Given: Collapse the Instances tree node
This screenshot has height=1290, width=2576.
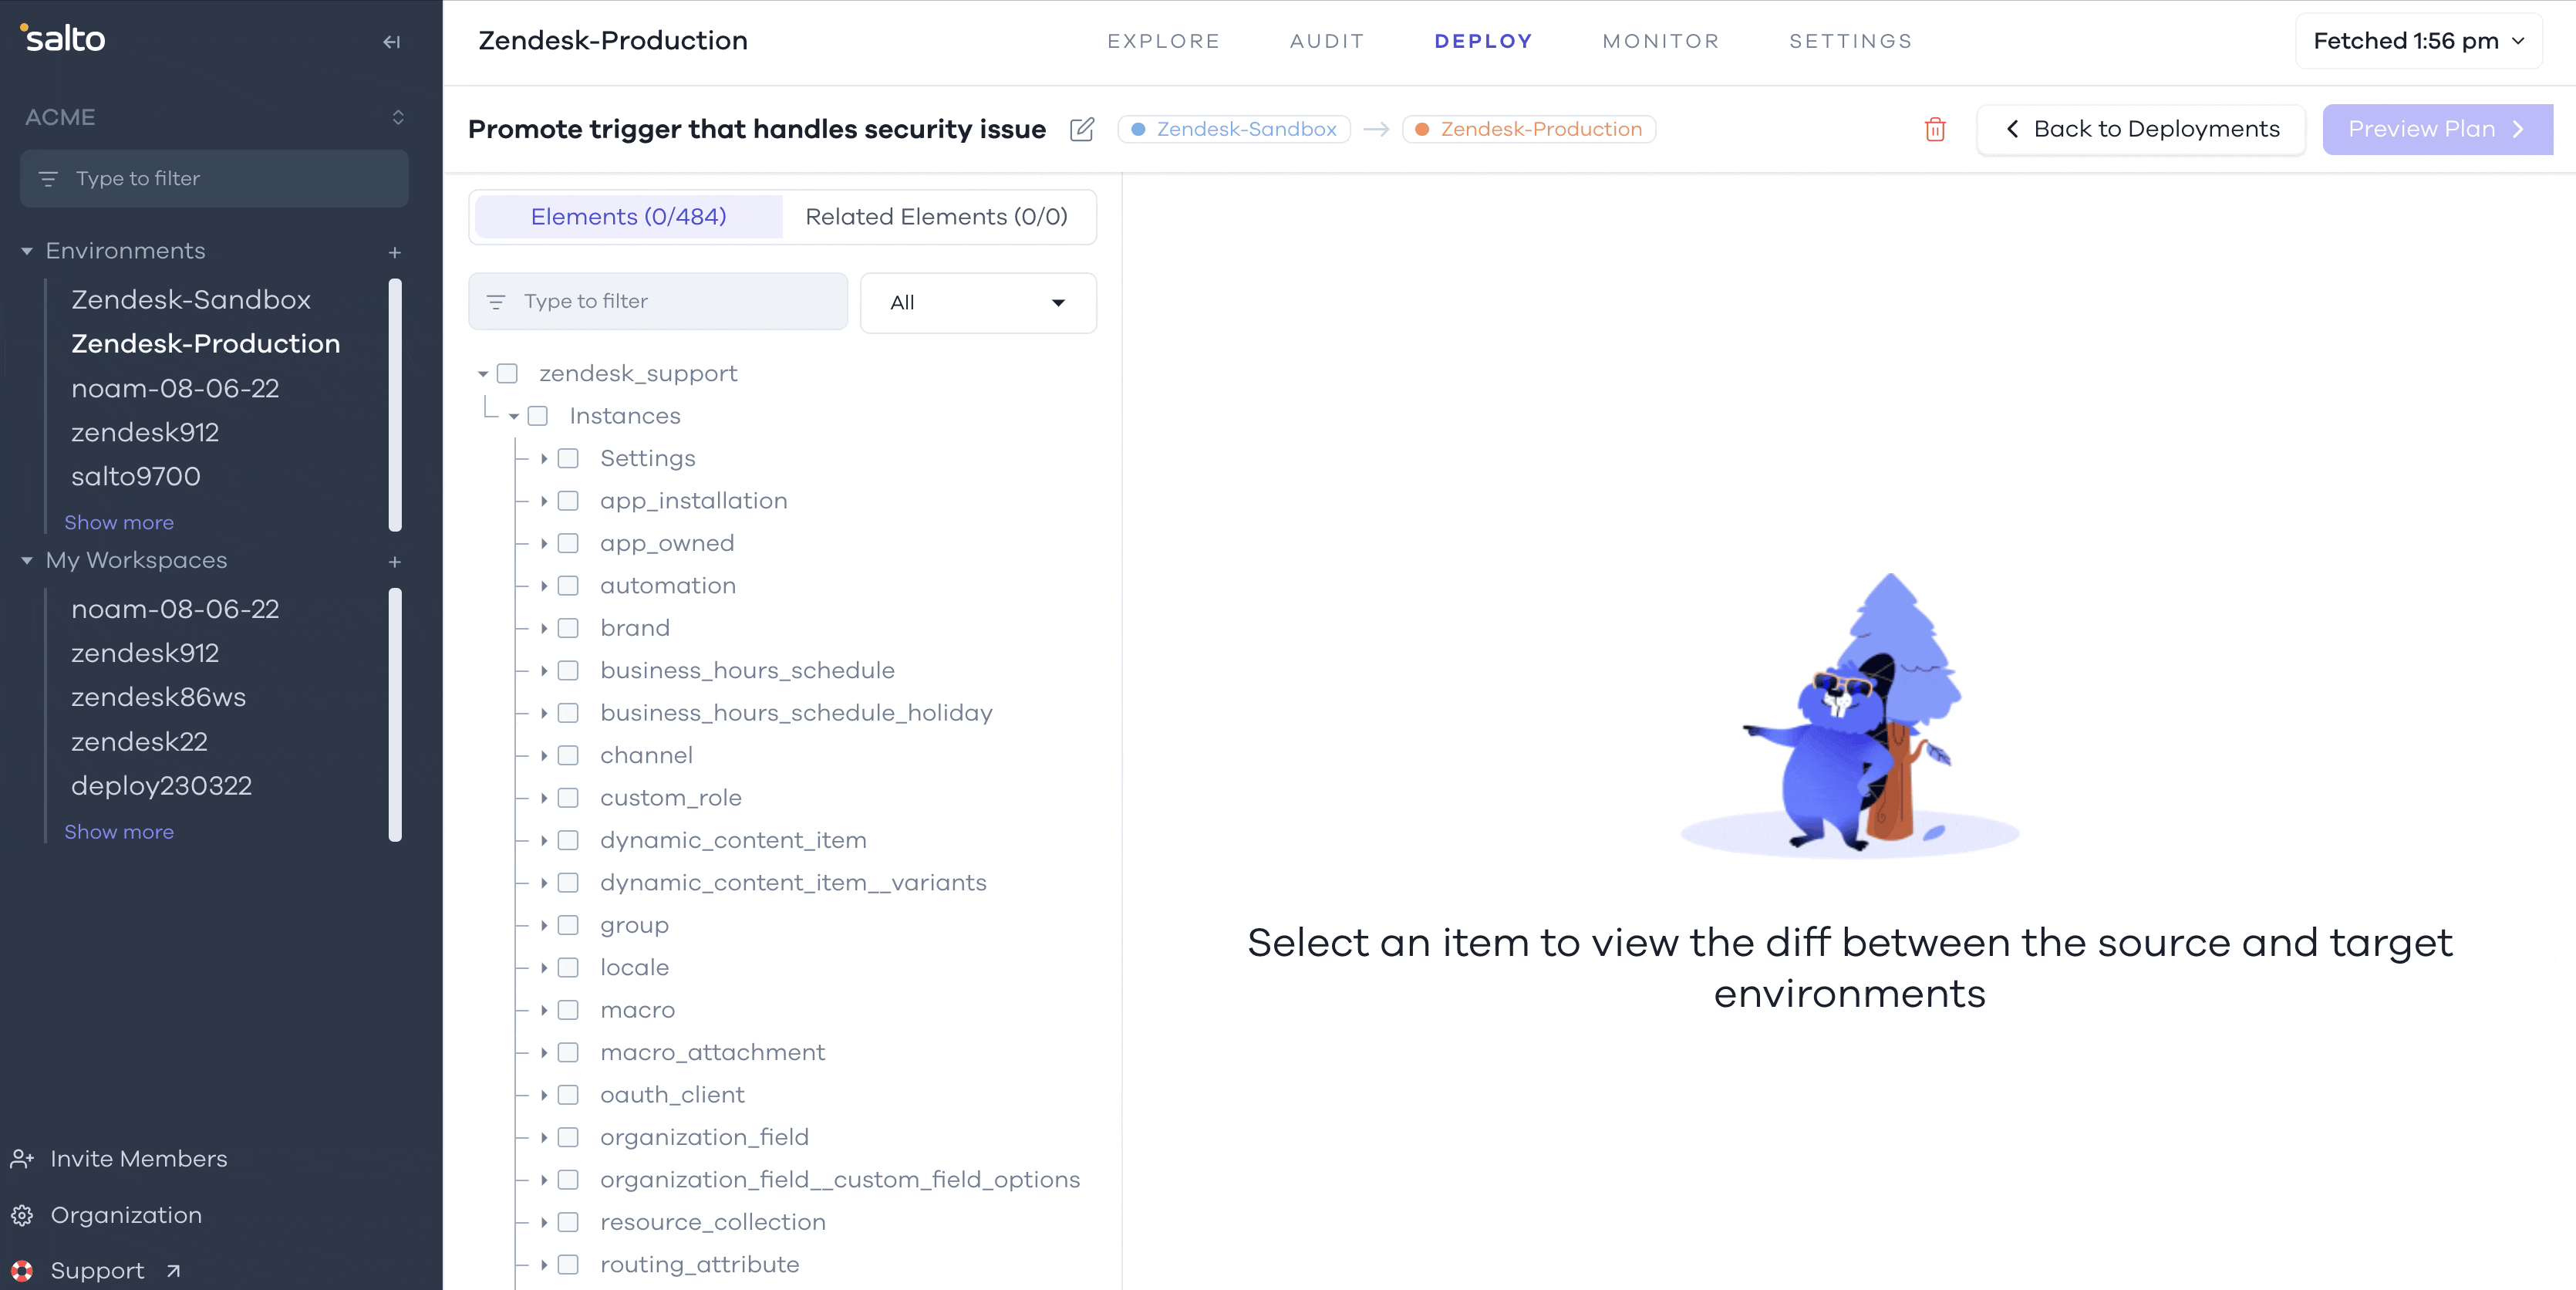Looking at the screenshot, I should tap(513, 416).
